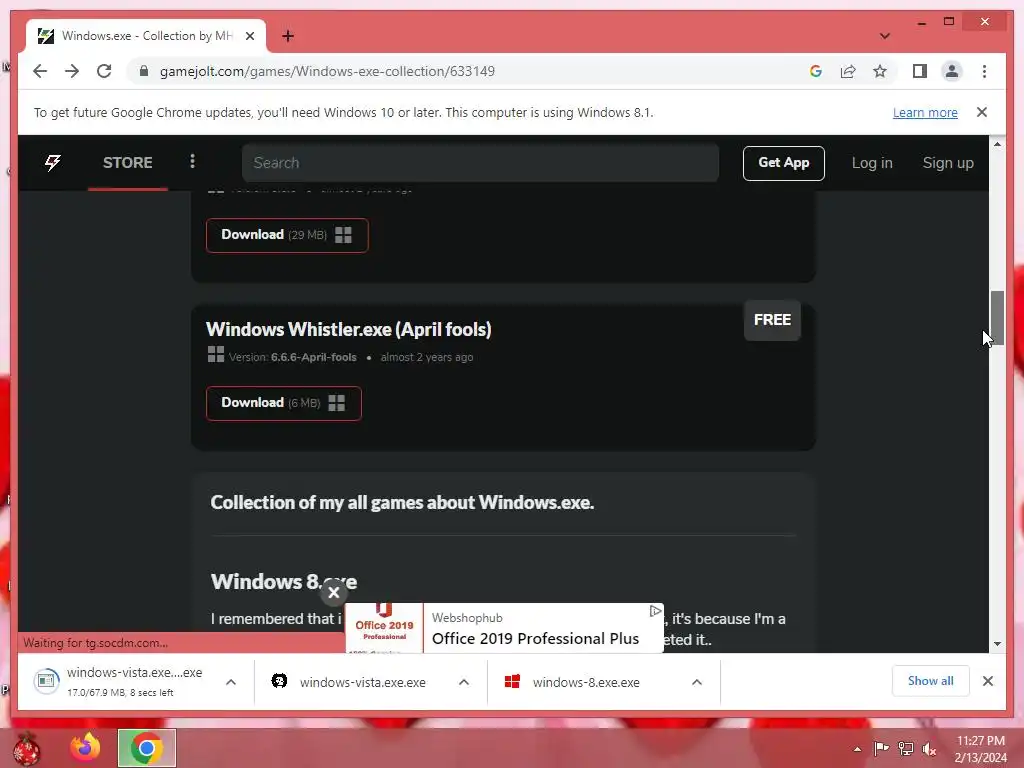Close the Windows.exe Collection tab
Image resolution: width=1024 pixels, height=768 pixels.
coord(249,36)
